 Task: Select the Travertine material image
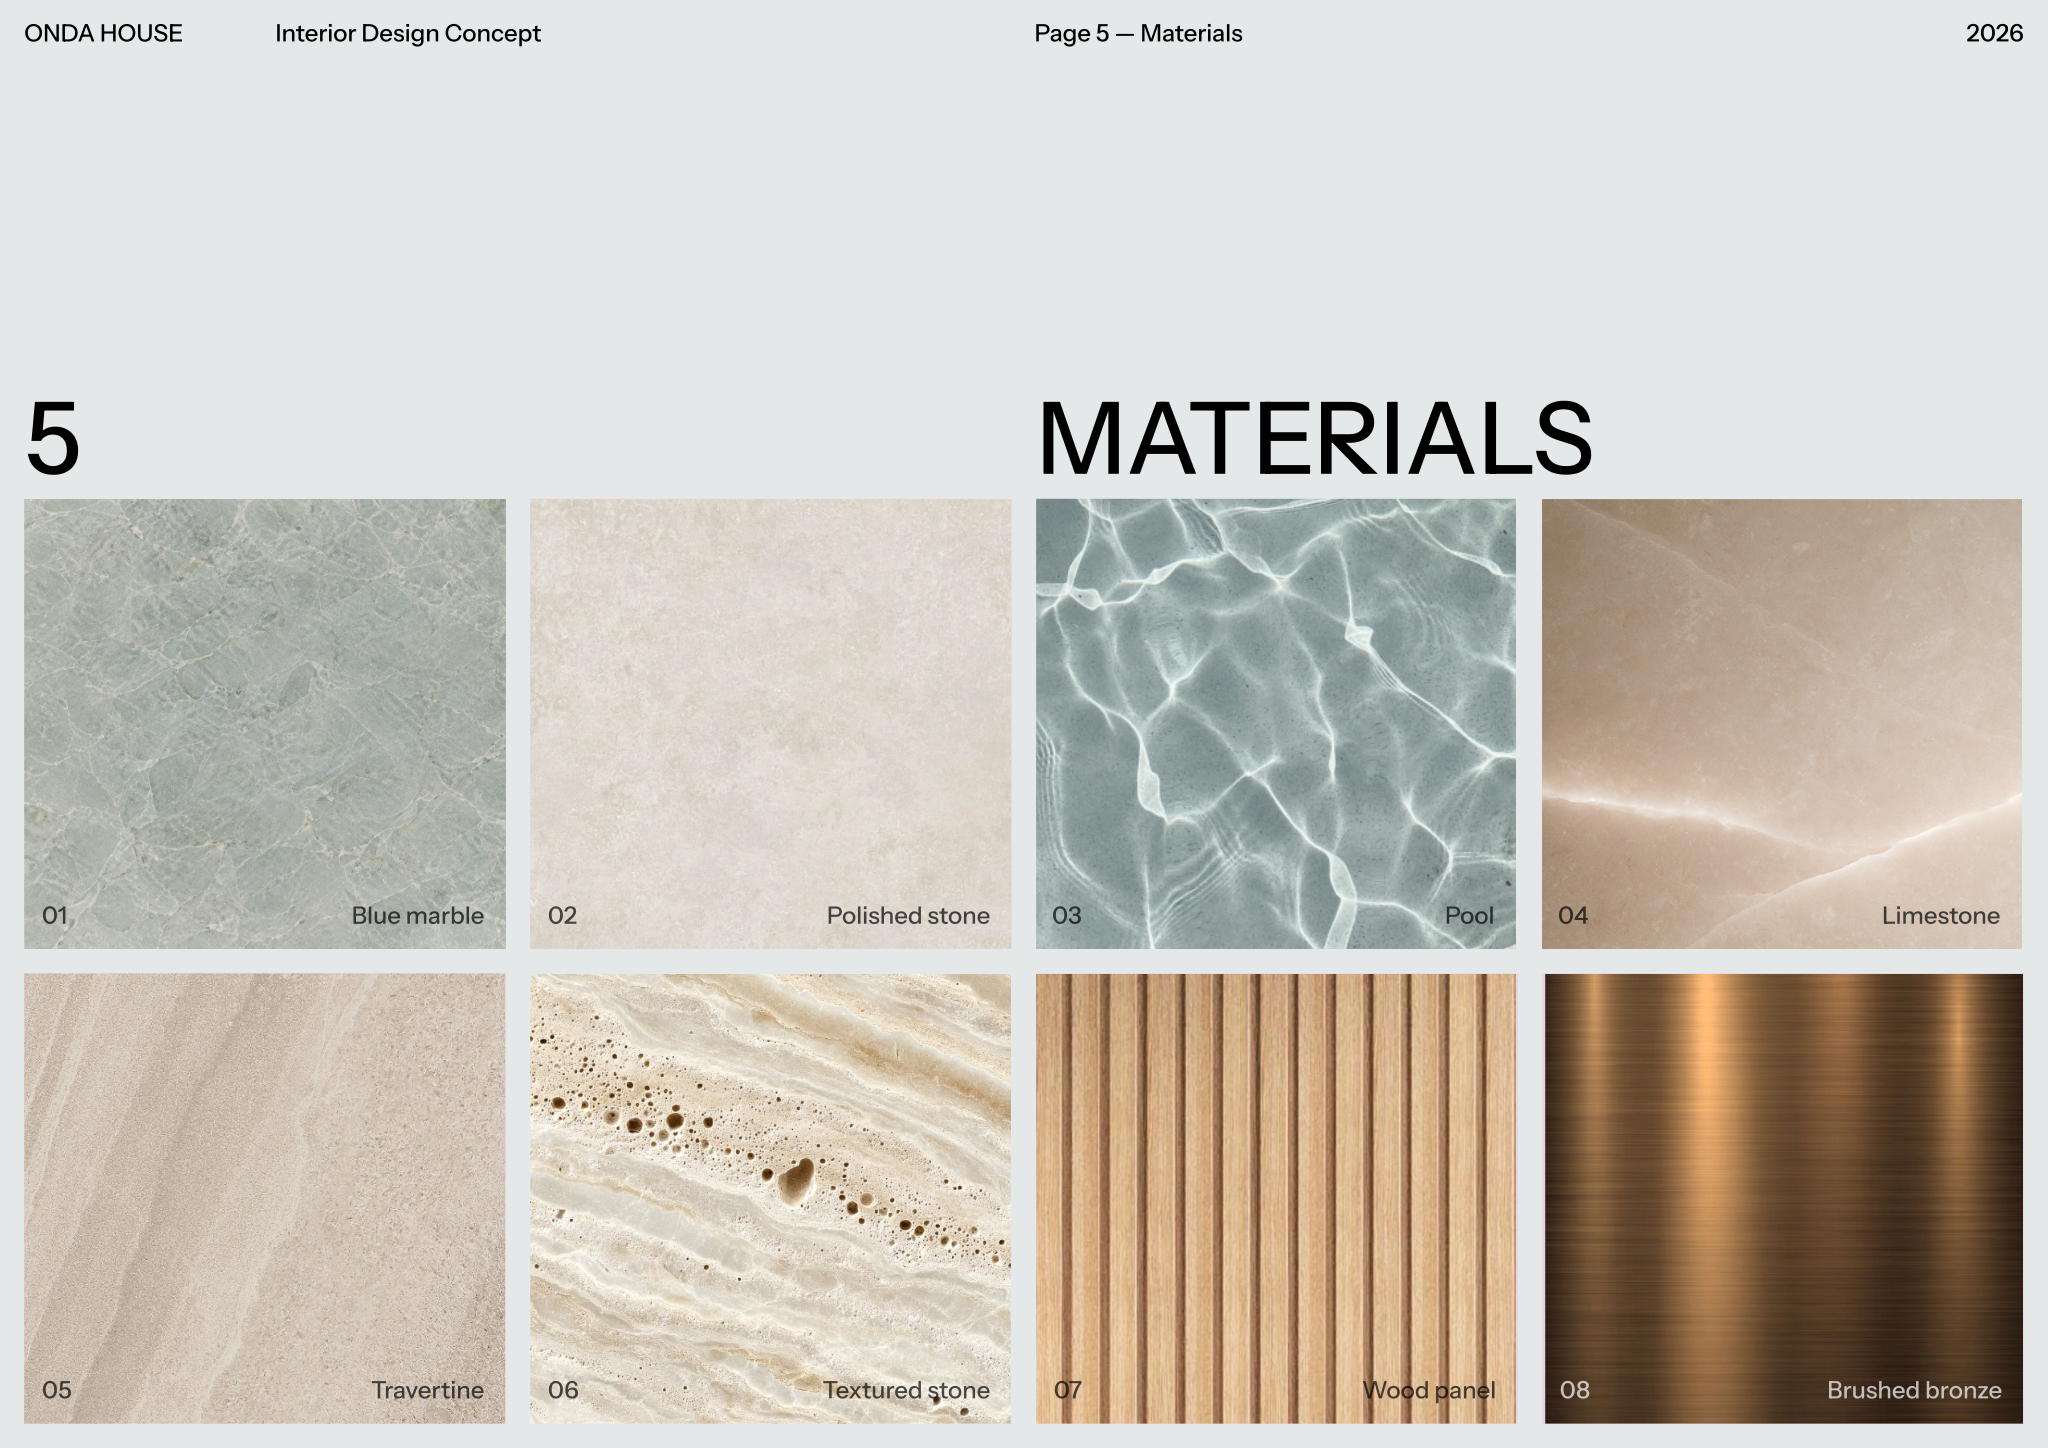(x=265, y=1198)
